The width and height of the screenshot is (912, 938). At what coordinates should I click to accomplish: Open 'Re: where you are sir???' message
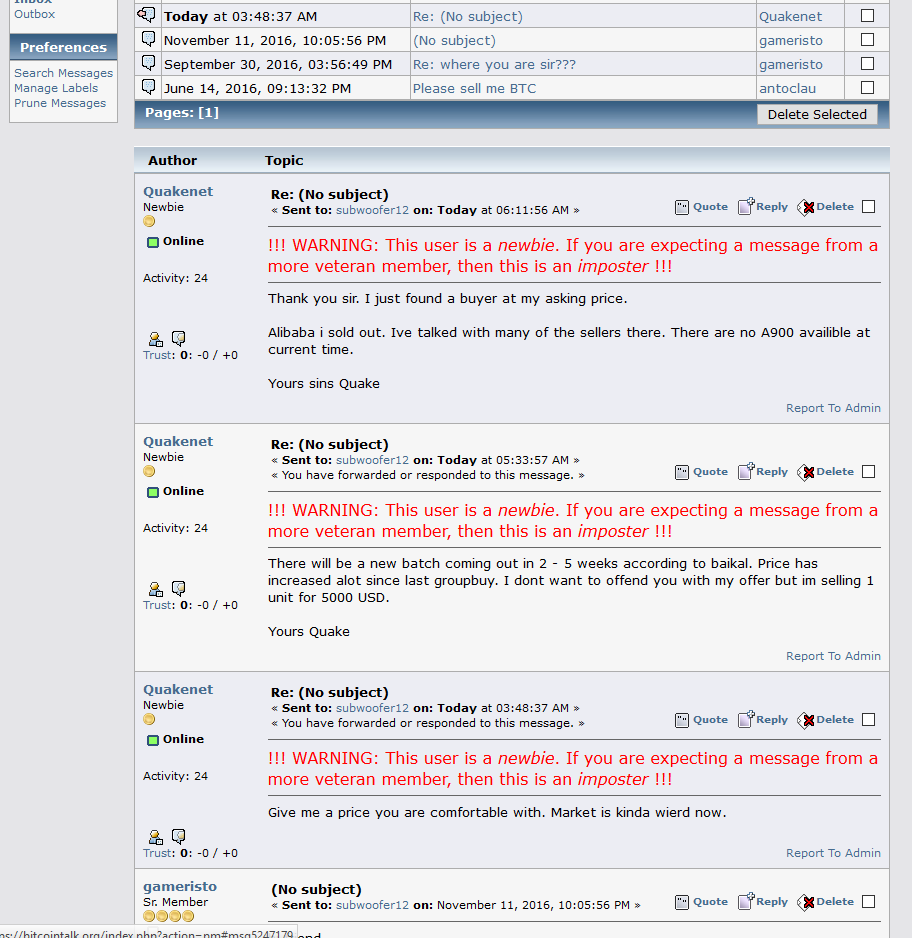click(x=494, y=65)
